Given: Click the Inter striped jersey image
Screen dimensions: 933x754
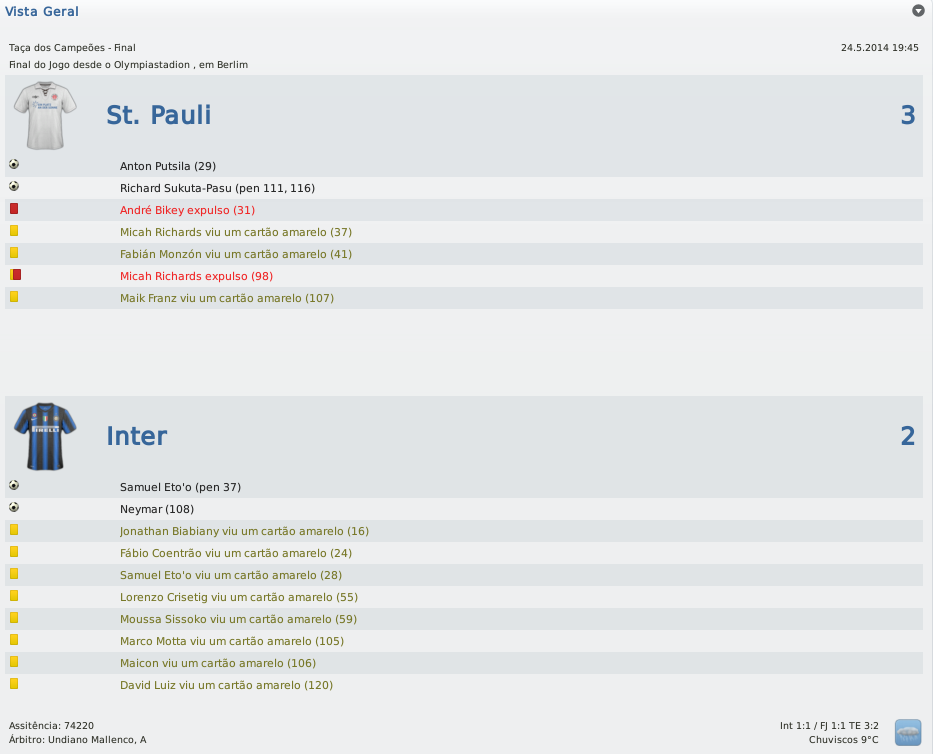Looking at the screenshot, I should click(46, 435).
